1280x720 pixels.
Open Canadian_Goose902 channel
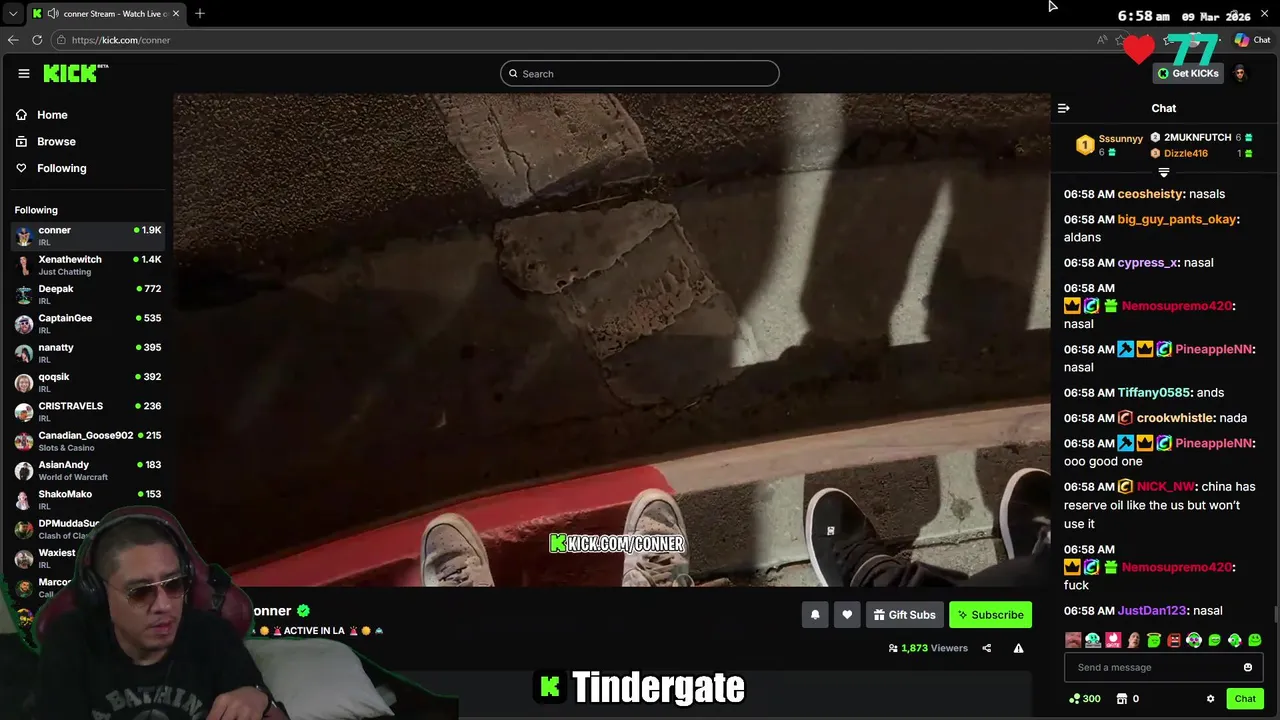pyautogui.click(x=88, y=441)
